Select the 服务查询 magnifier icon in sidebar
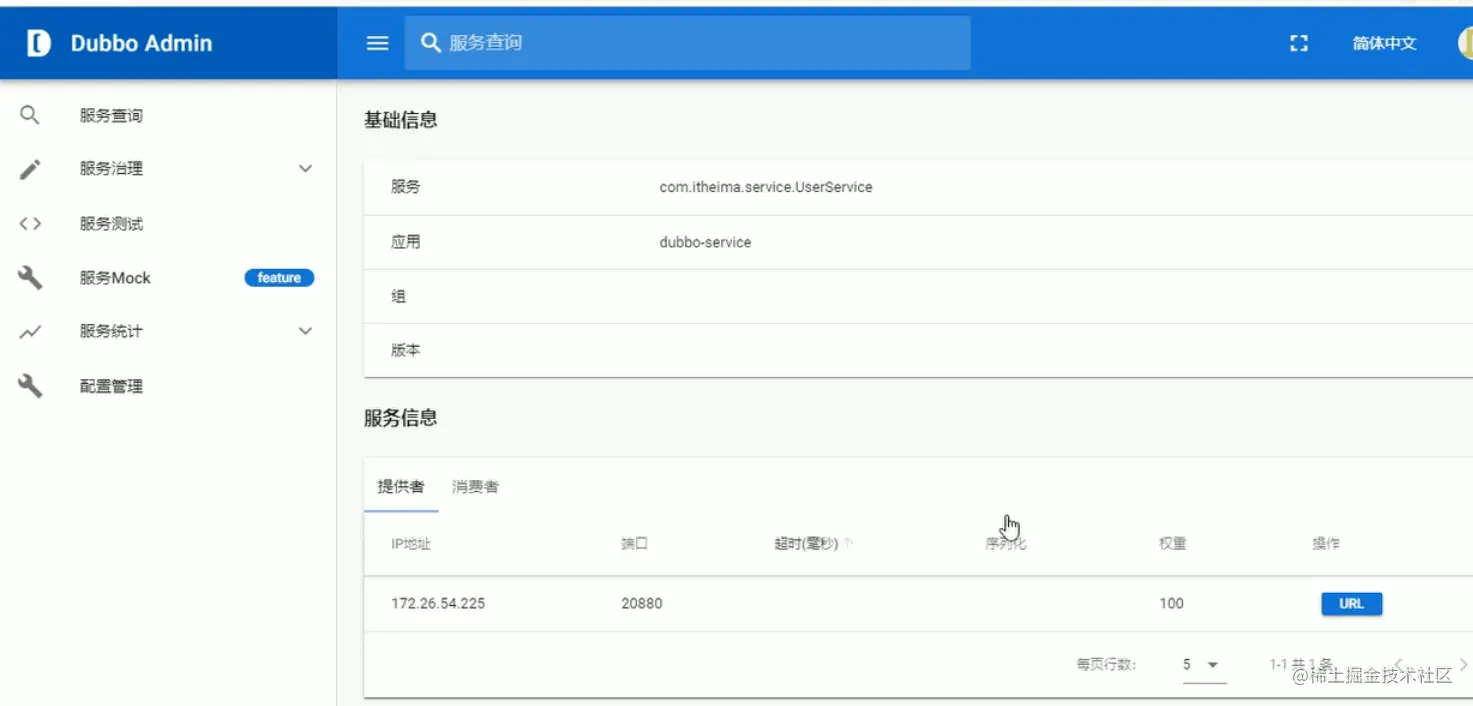The height and width of the screenshot is (706, 1473). (30, 114)
